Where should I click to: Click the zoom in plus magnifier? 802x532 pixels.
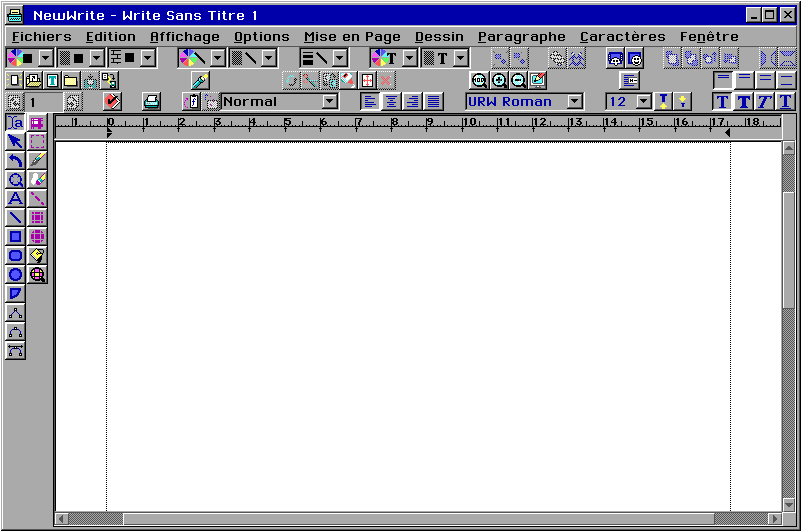tap(499, 80)
